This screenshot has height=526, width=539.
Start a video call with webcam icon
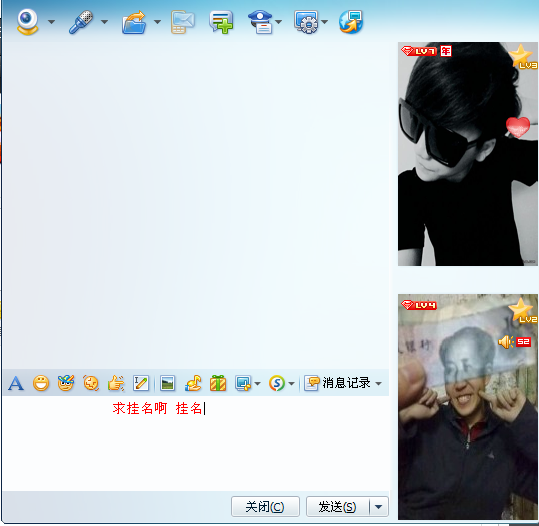point(27,22)
